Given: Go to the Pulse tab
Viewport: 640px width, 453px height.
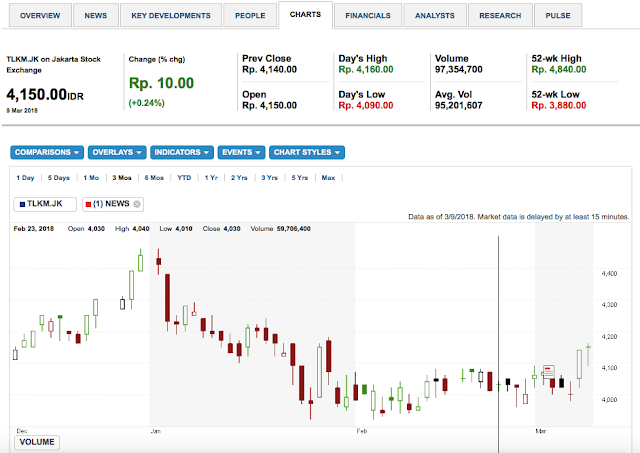Looking at the screenshot, I should (558, 16).
